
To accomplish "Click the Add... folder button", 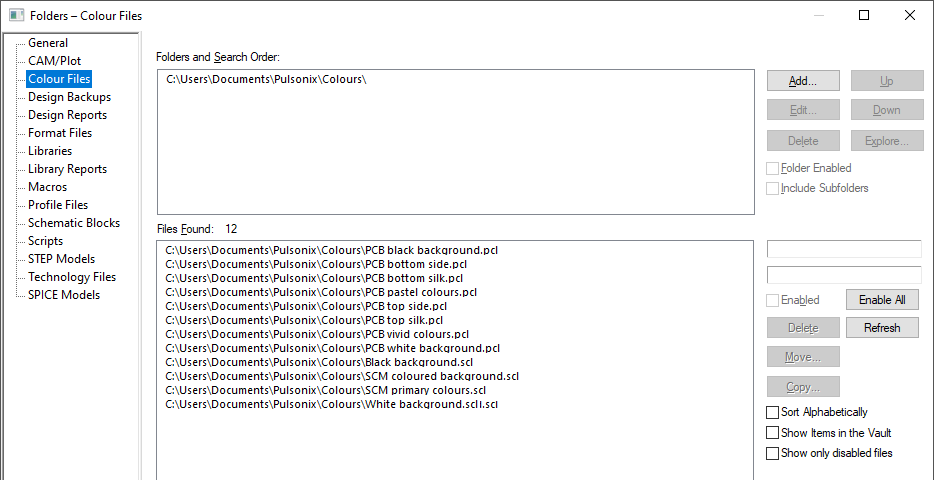I will [803, 81].
